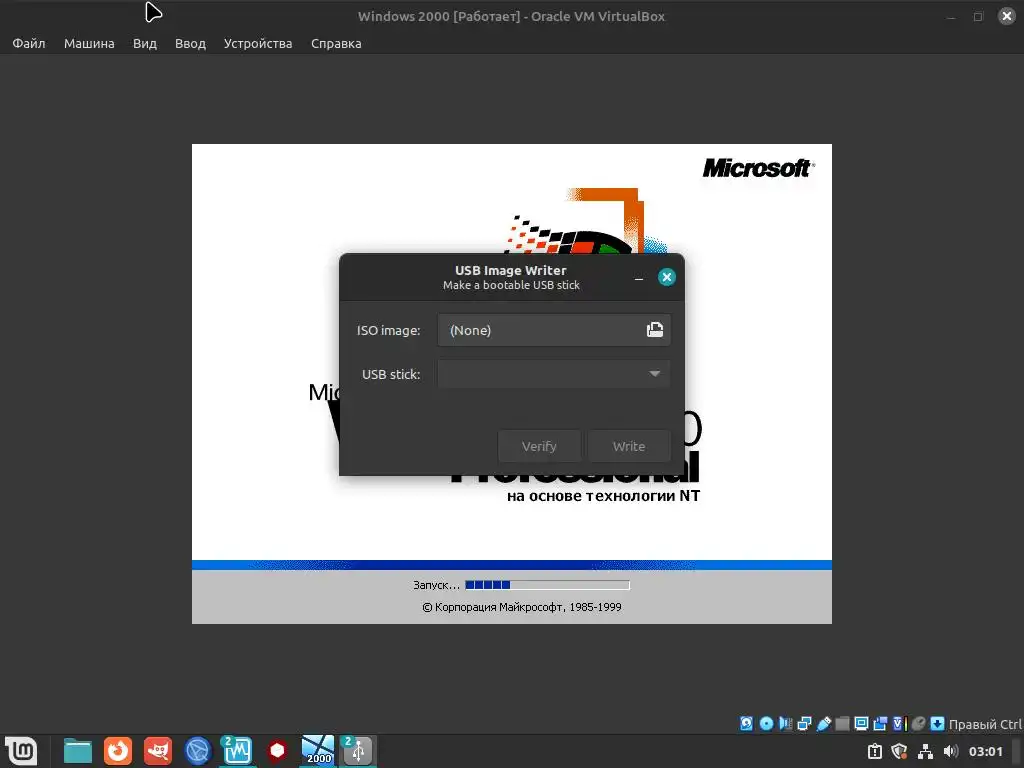Launch Firefox from the taskbar
Image resolution: width=1024 pixels, height=768 pixels.
[118, 750]
